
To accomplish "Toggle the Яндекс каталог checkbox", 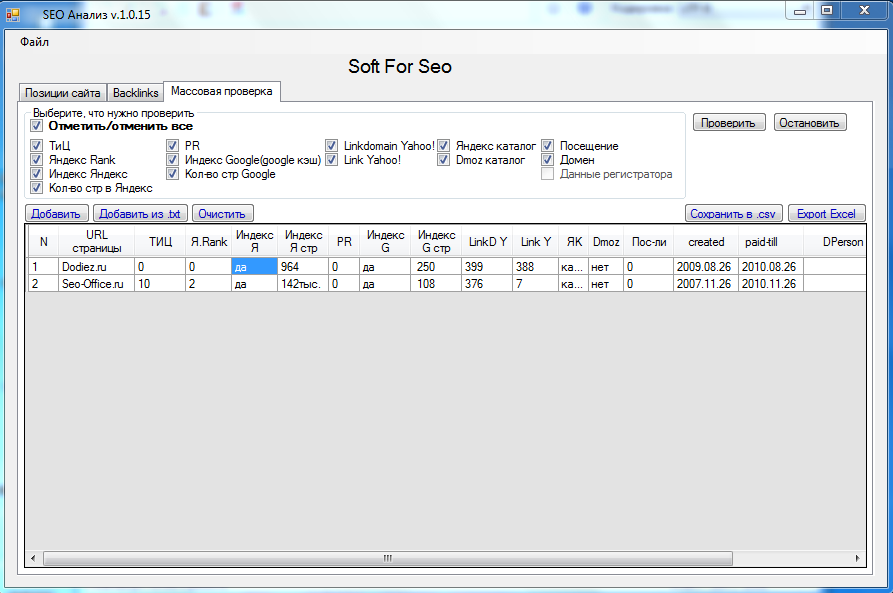I will click(444, 146).
